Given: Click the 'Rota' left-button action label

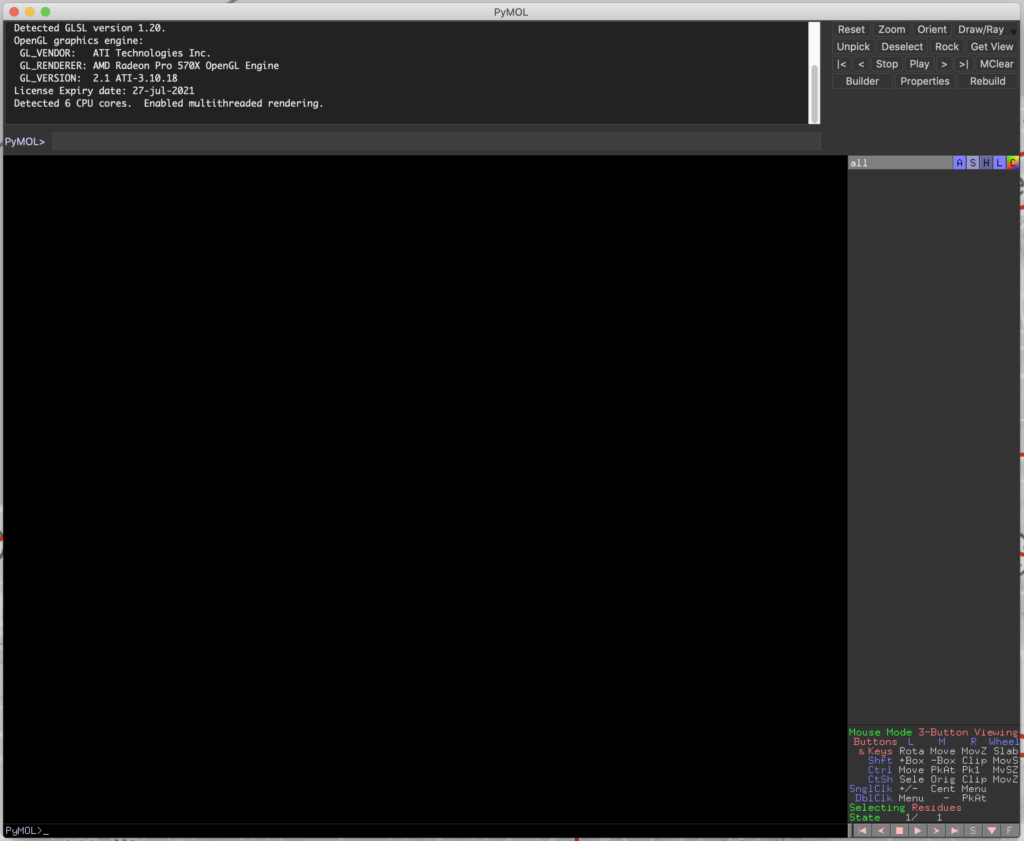Looking at the screenshot, I should tap(911, 752).
